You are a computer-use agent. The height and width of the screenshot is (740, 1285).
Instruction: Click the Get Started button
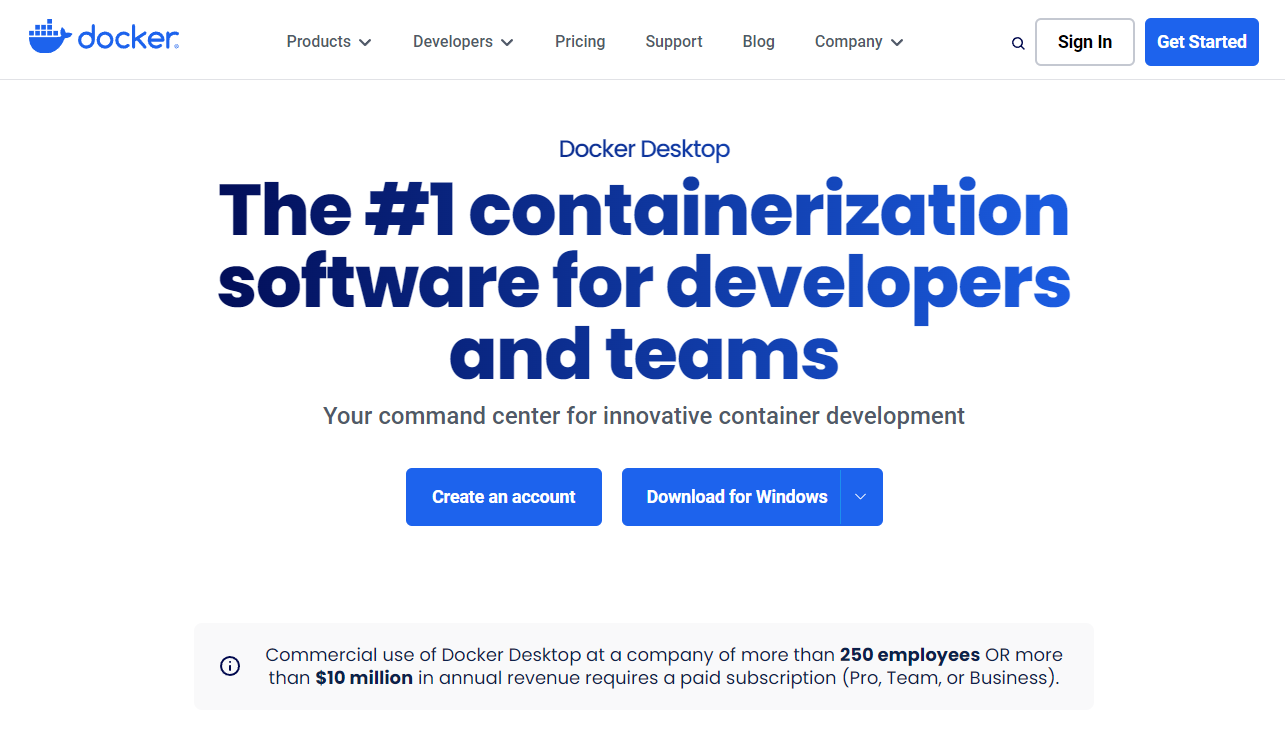point(1202,42)
